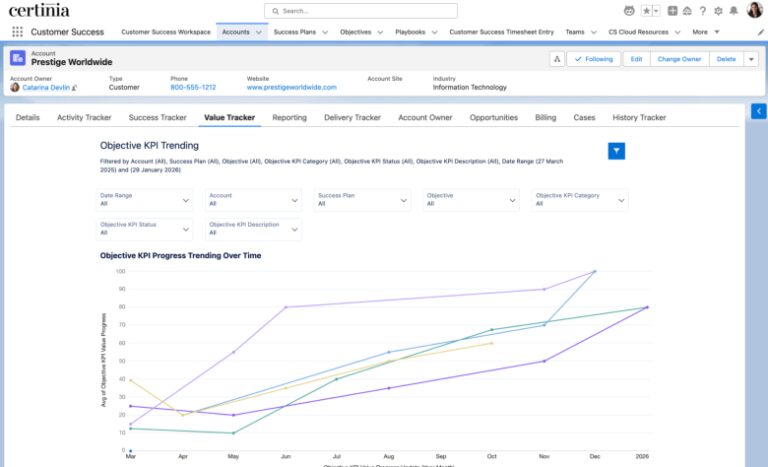The height and width of the screenshot is (467, 768).
Task: Open the App Launcher grid icon
Action: point(17,32)
